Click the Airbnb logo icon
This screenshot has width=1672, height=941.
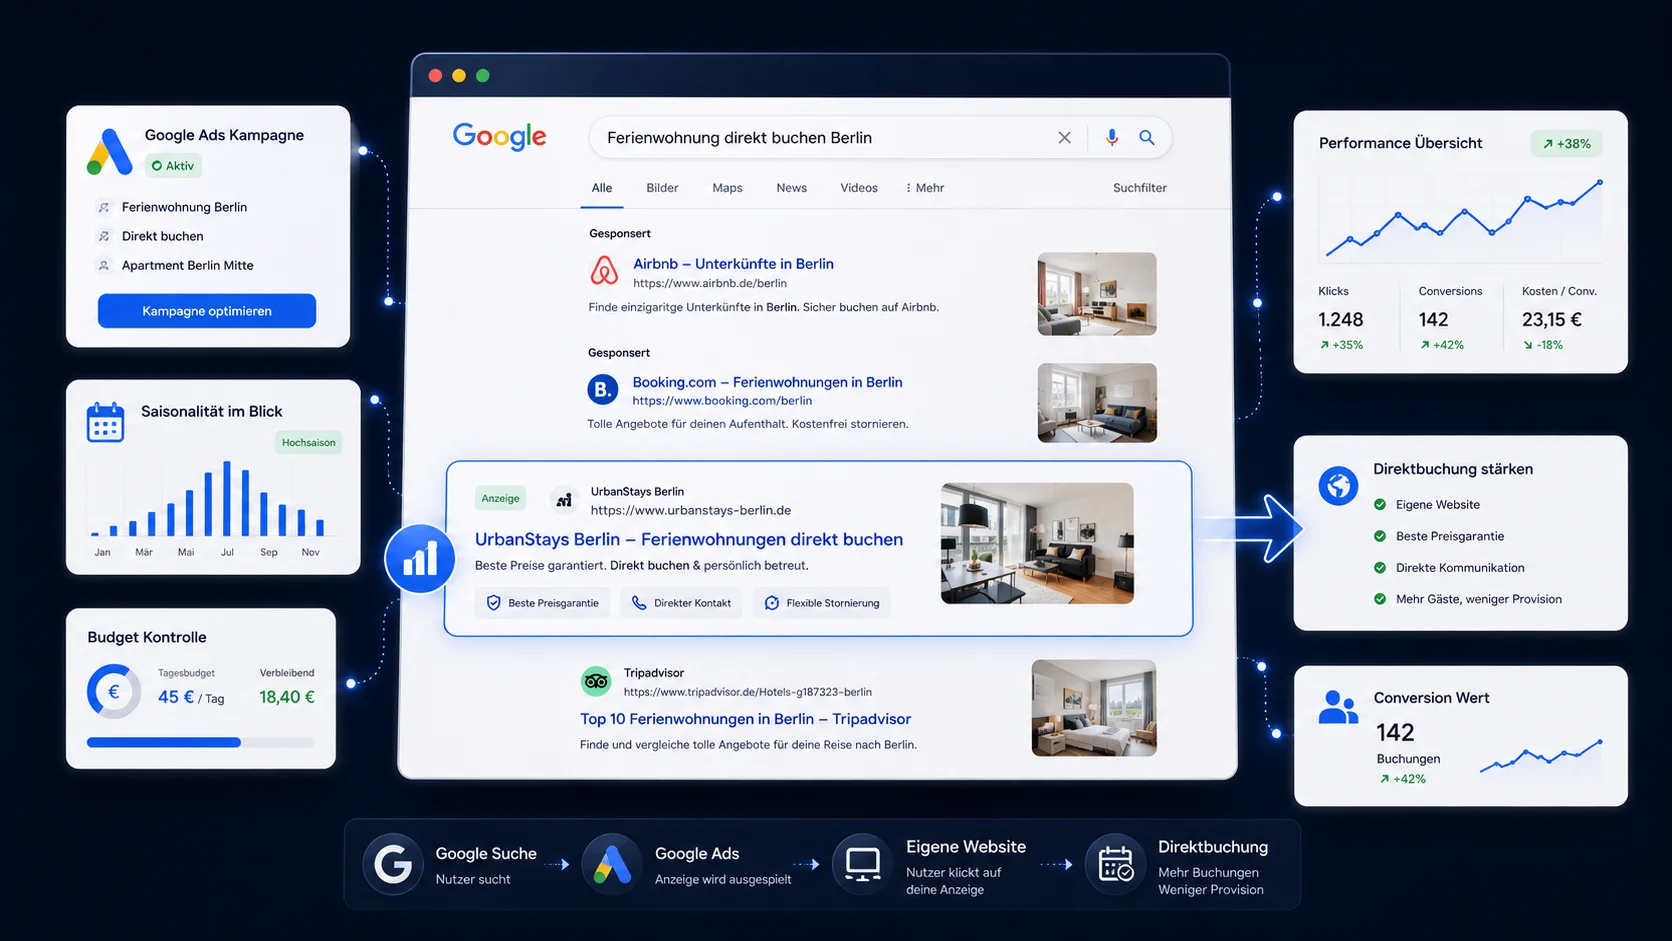[604, 271]
